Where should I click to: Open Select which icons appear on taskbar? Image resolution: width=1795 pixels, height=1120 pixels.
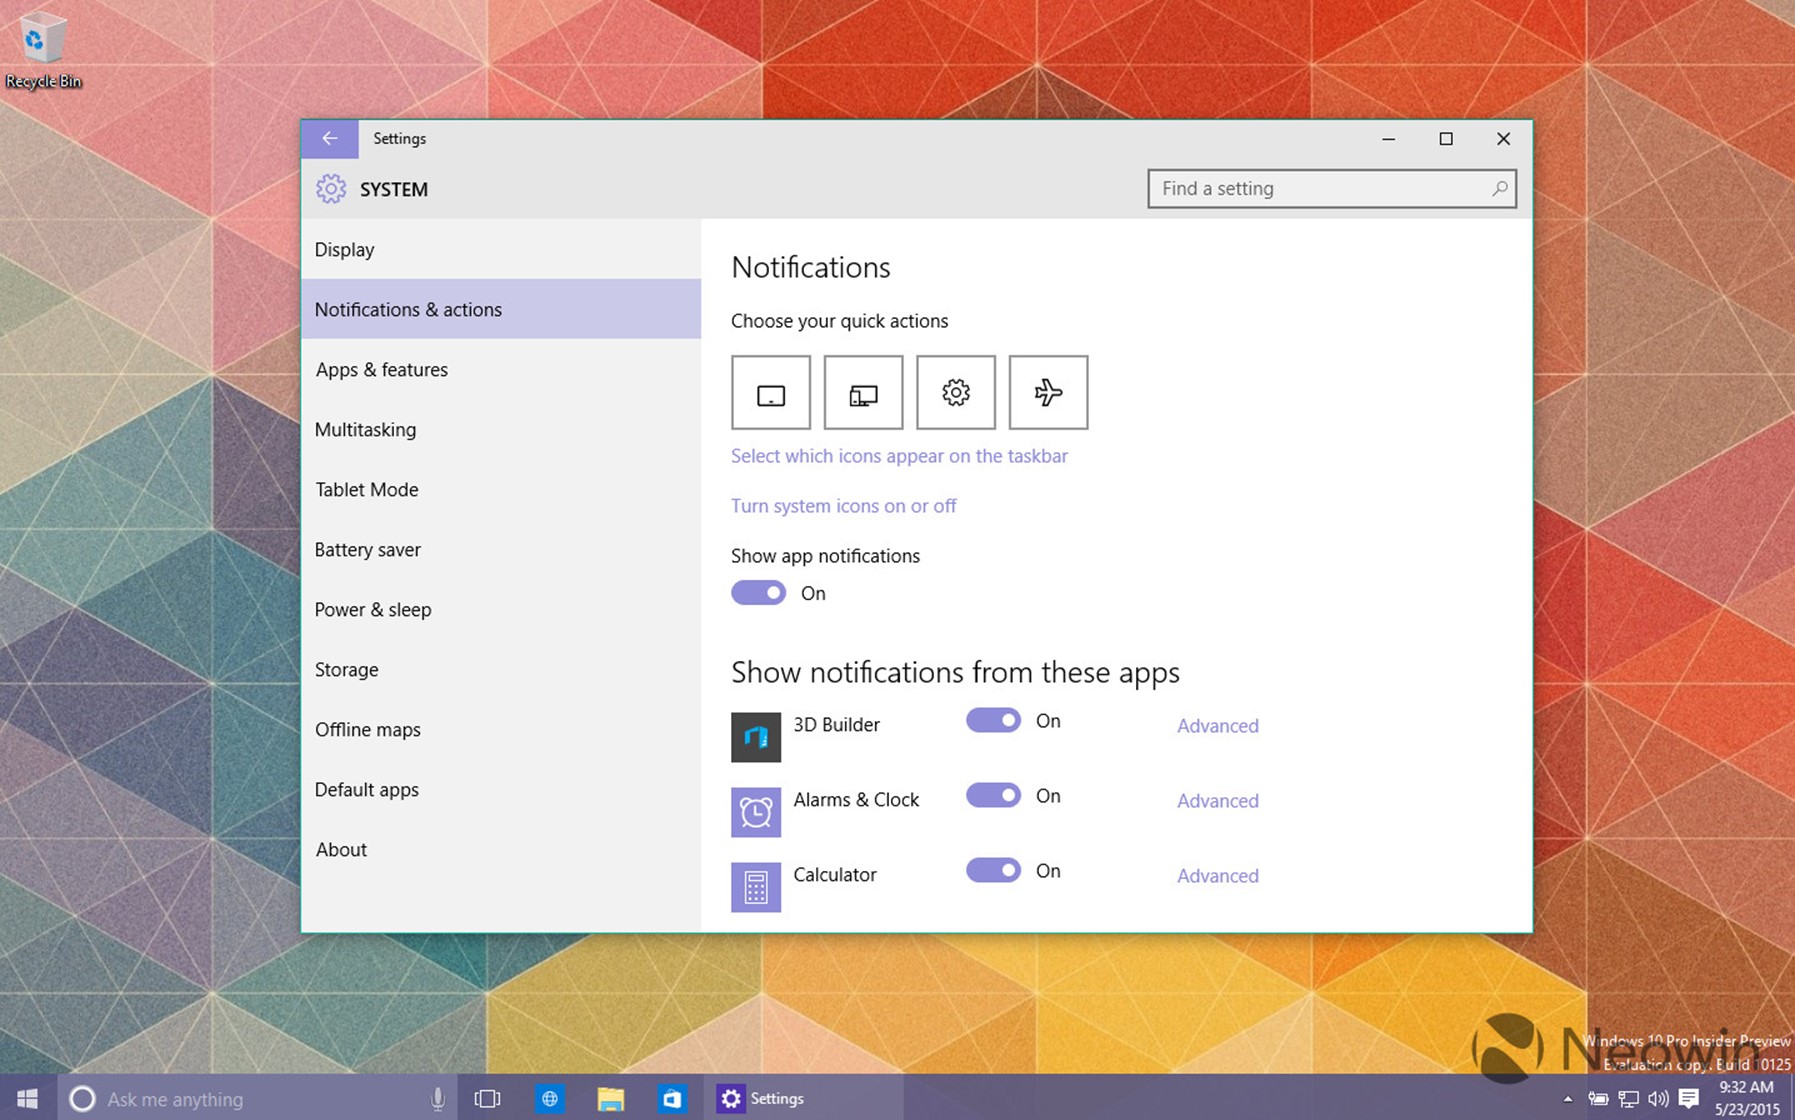[899, 456]
